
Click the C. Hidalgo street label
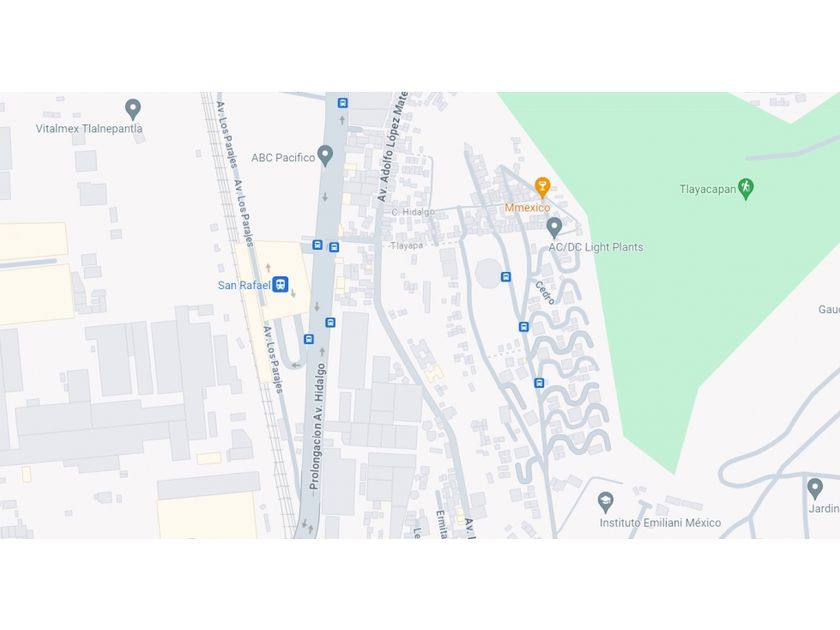pos(412,212)
